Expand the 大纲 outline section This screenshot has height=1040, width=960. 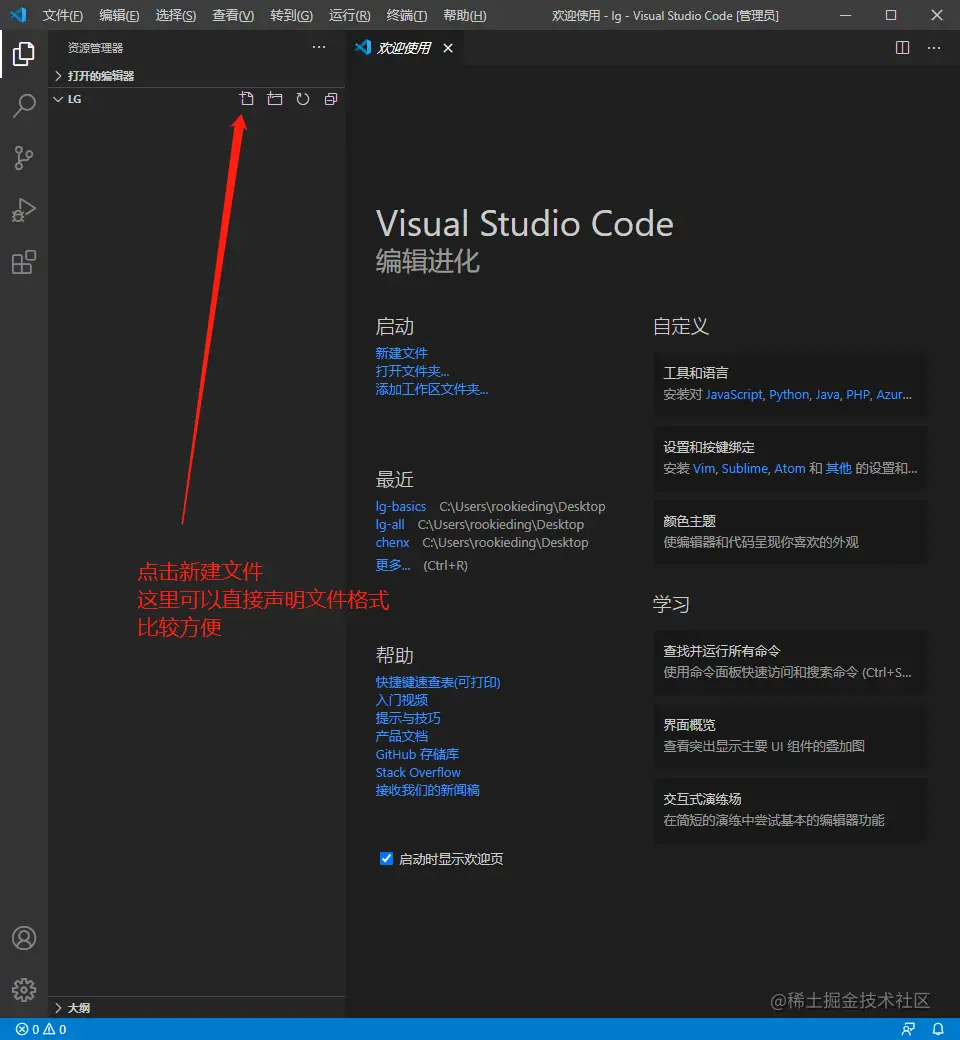[x=196, y=1008]
